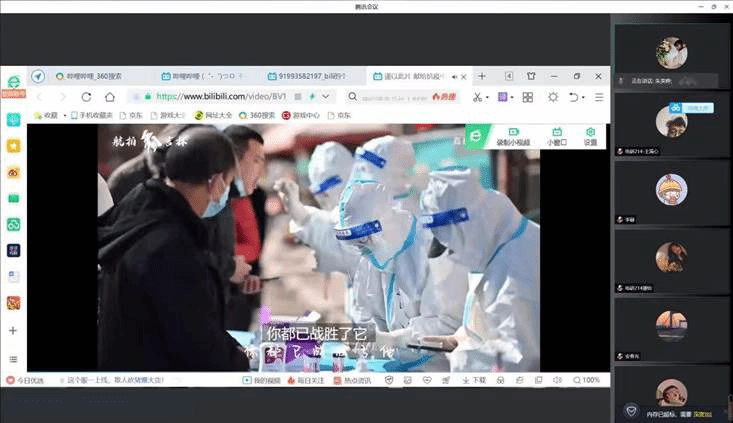The image size is (733, 423).
Task: Click the browser refresh button
Action: 86,97
